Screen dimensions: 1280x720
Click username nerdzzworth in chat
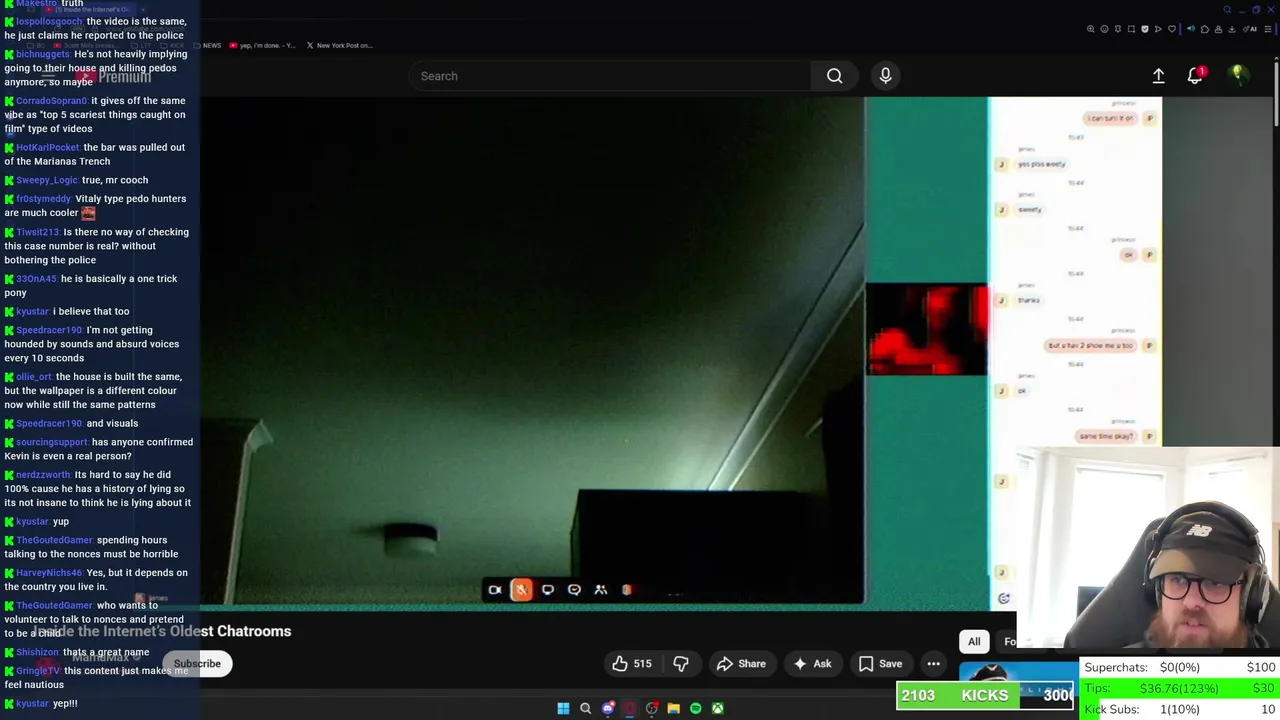tap(43, 475)
